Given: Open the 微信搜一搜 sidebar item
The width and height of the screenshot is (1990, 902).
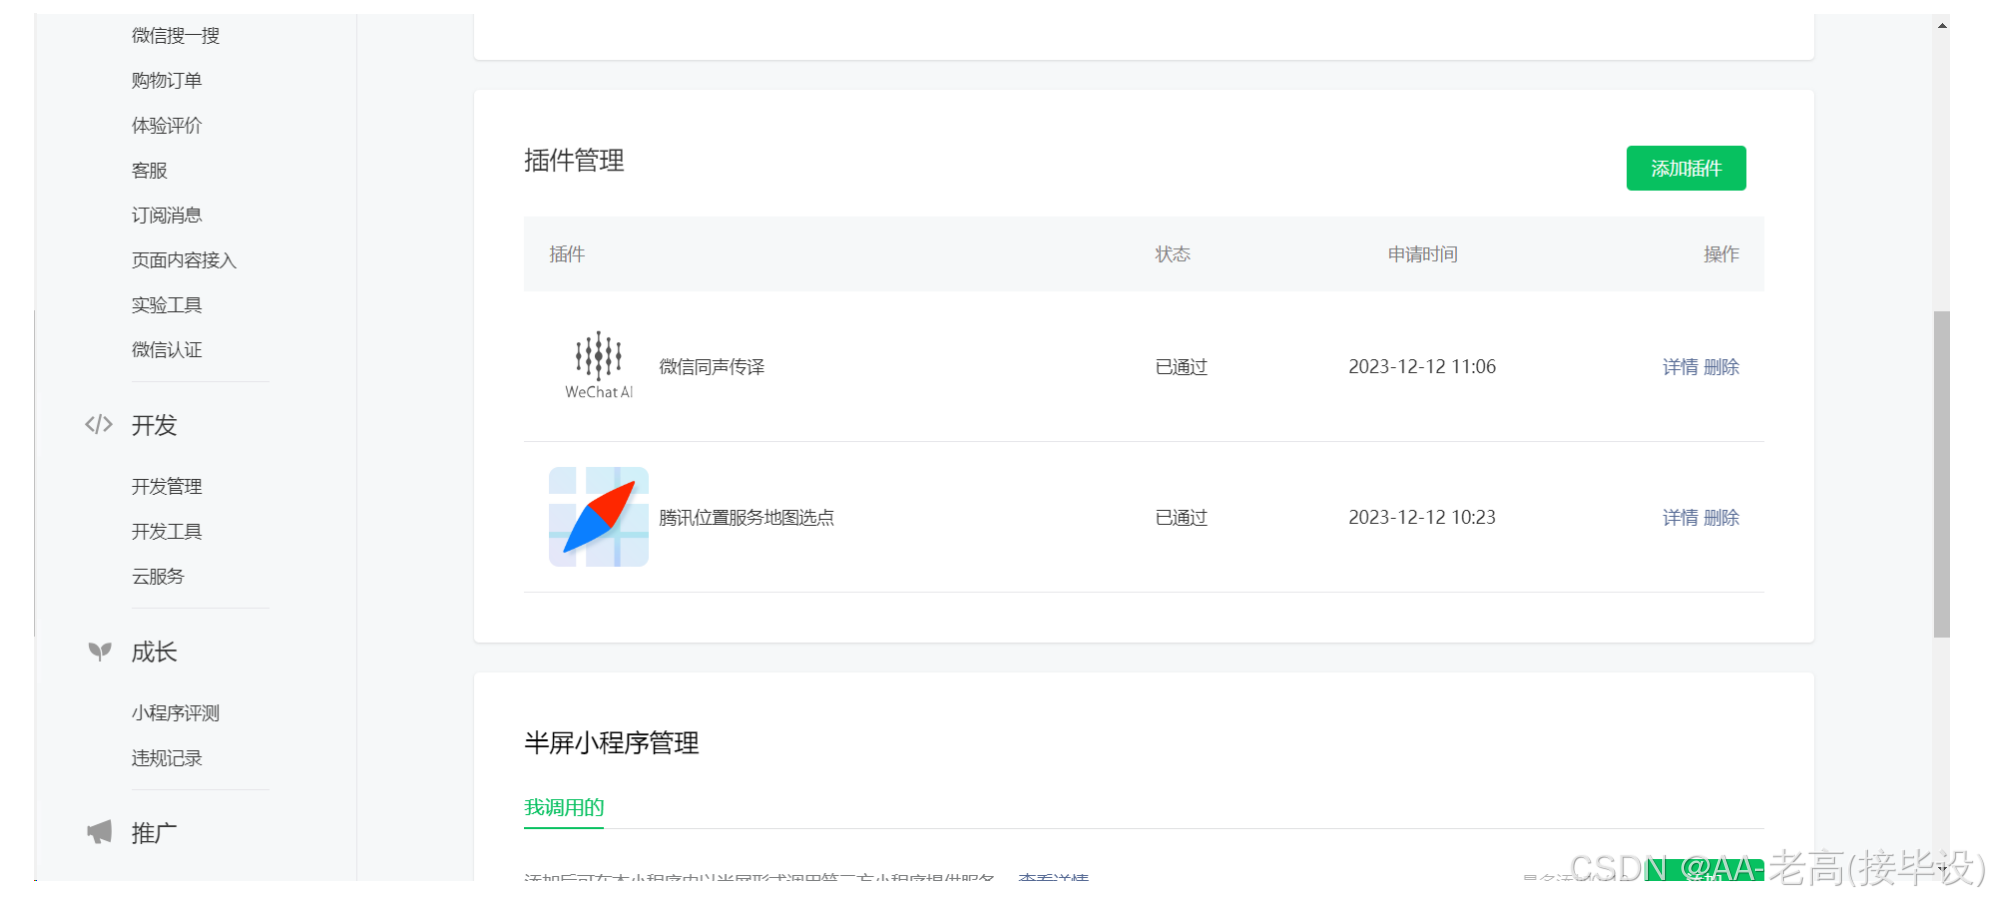Looking at the screenshot, I should 176,36.
